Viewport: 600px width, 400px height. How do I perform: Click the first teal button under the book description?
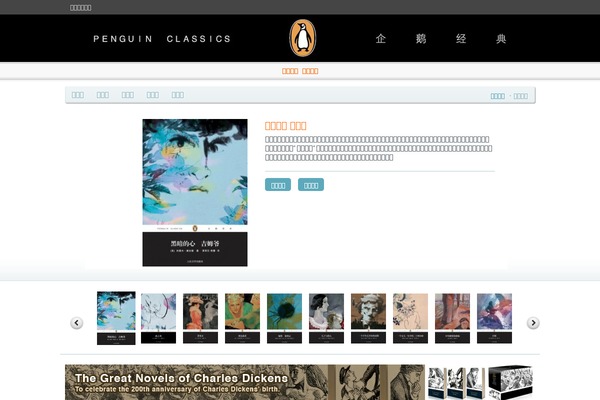(278, 185)
